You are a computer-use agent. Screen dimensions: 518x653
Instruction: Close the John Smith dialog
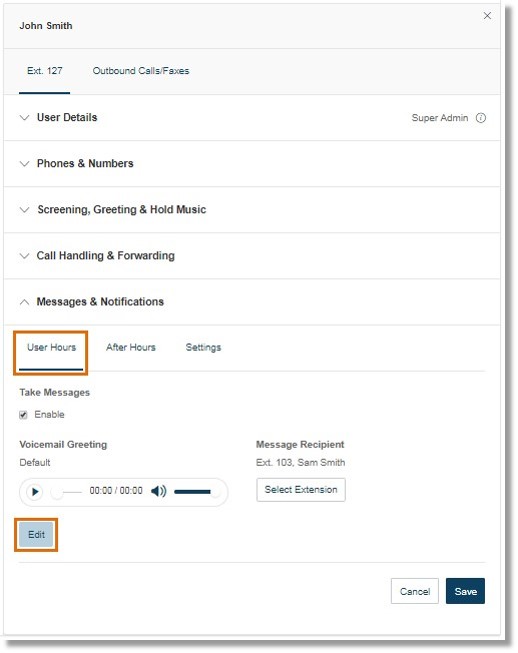(x=487, y=16)
